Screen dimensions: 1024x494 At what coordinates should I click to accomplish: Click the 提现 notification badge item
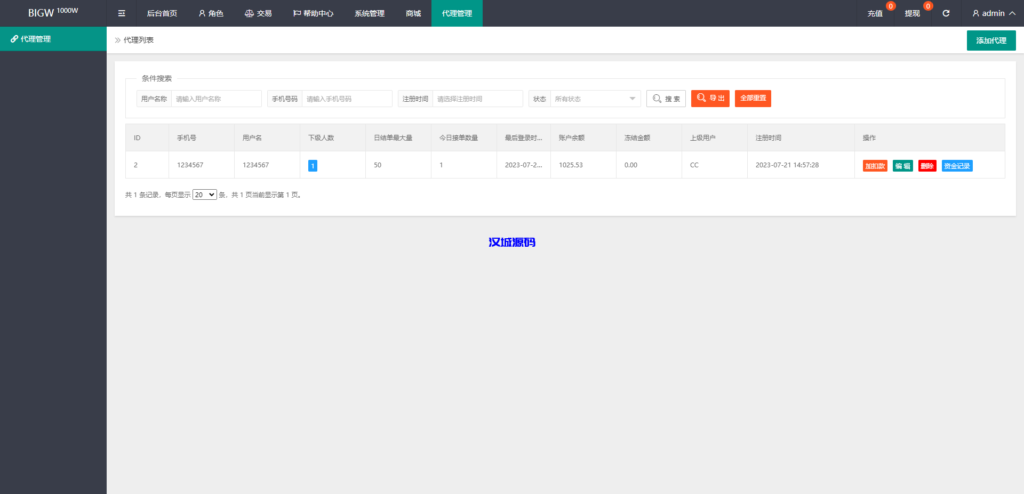tap(913, 13)
